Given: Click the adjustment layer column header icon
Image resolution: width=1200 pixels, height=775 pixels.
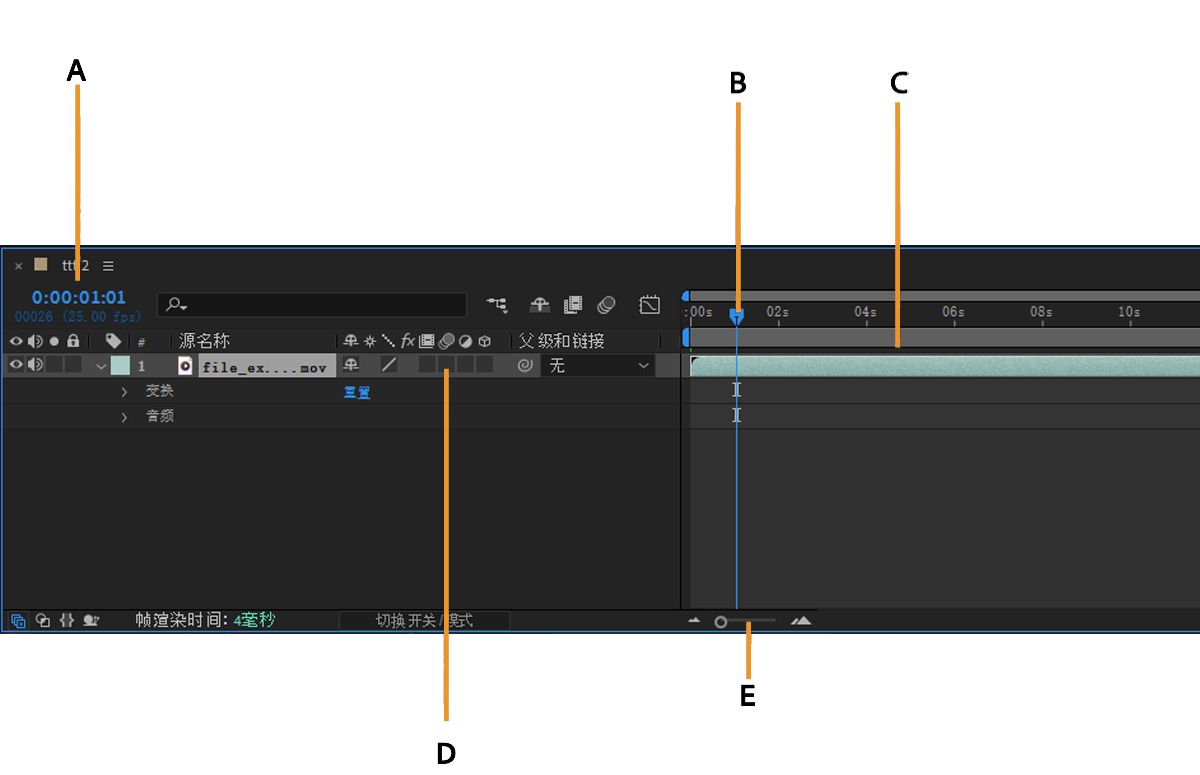Looking at the screenshot, I should 465,341.
